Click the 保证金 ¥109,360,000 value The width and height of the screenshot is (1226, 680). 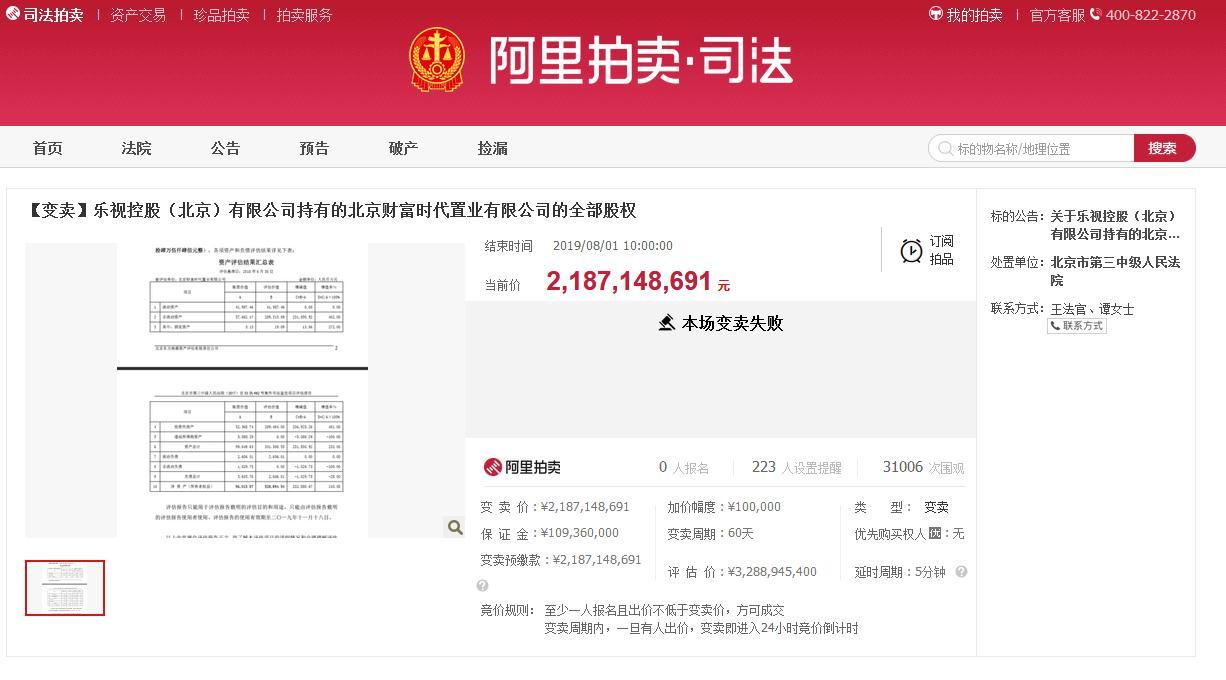580,533
